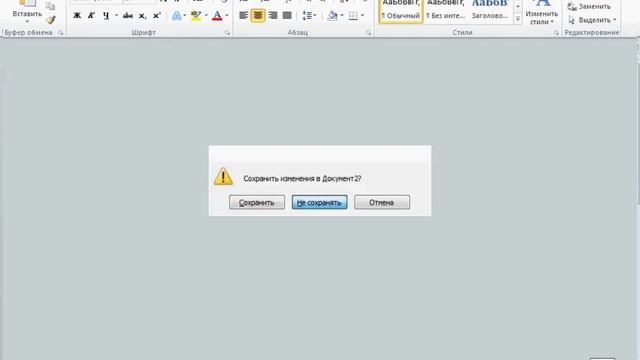Apply the yellow text highlight color
The width and height of the screenshot is (640, 360).
click(196, 16)
